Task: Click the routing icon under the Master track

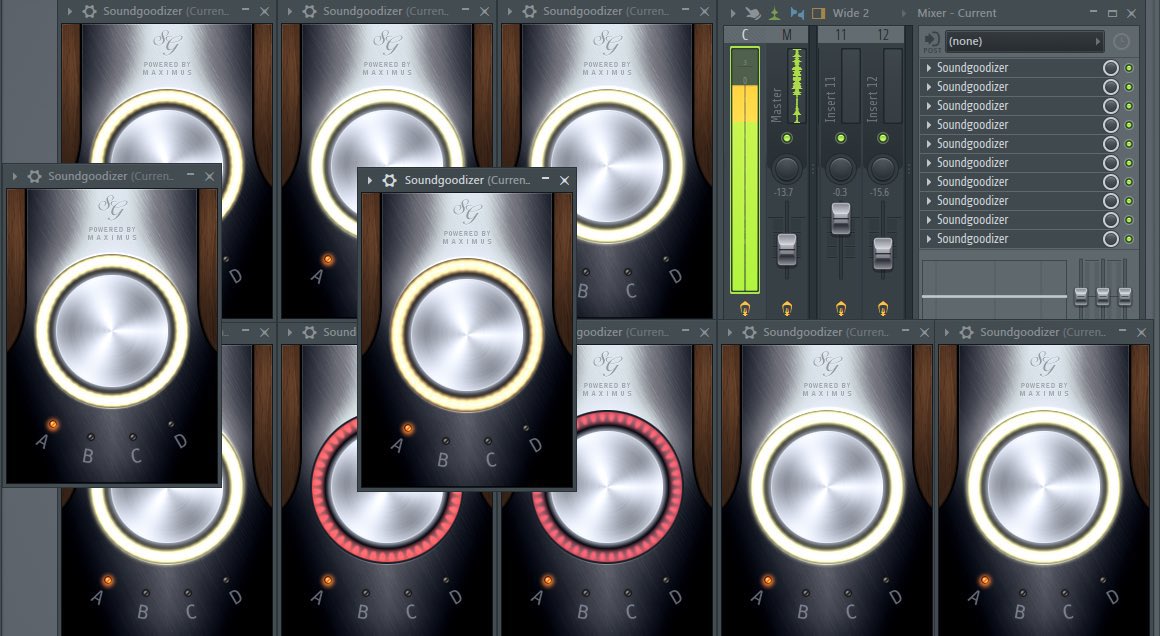Action: pos(786,308)
